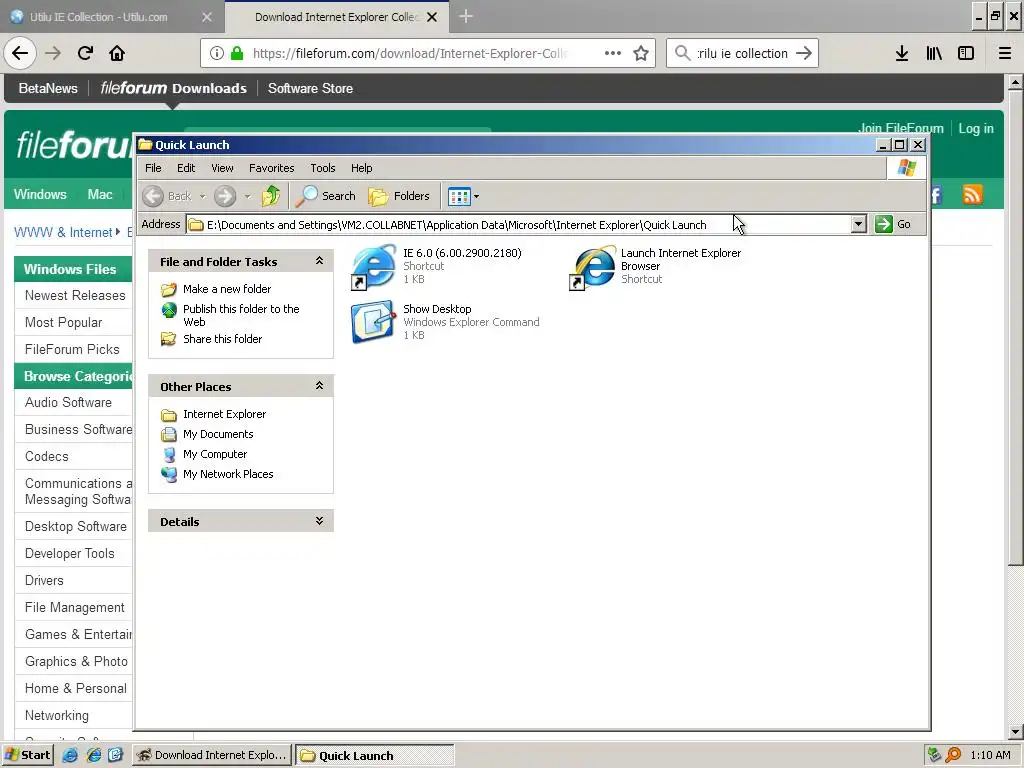Screen dimensions: 1024x768
Task: Click Share this folder
Action: (x=222, y=339)
